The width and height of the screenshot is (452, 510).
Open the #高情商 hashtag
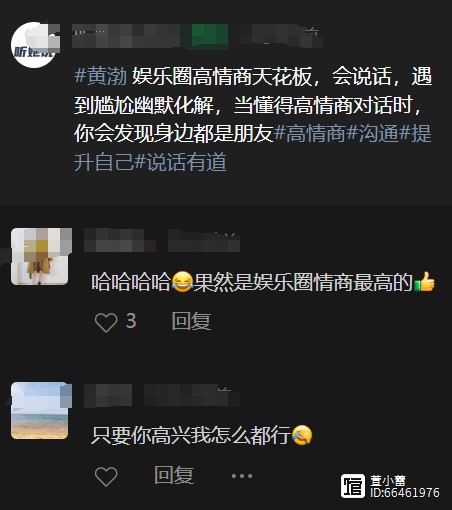tap(309, 133)
